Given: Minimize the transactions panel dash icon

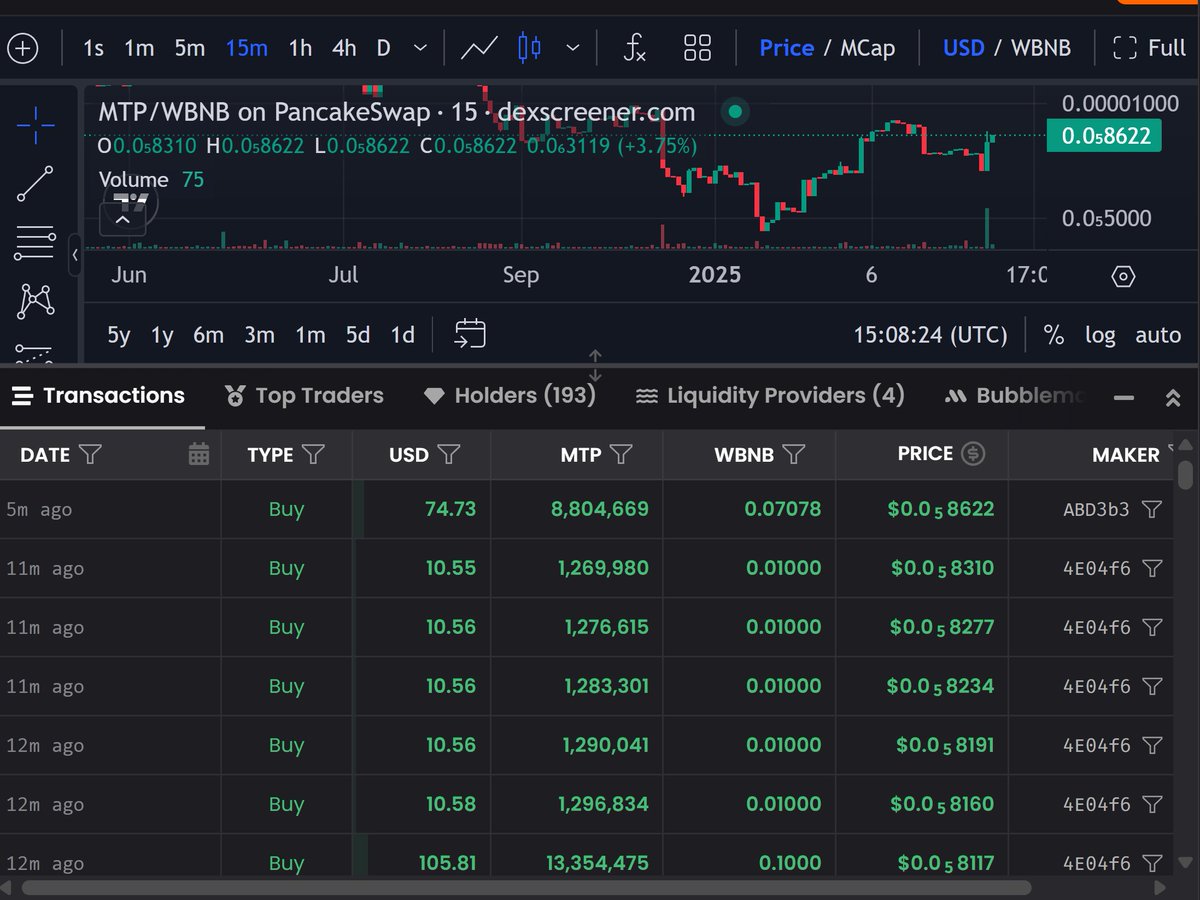Looking at the screenshot, I should pos(1123,397).
